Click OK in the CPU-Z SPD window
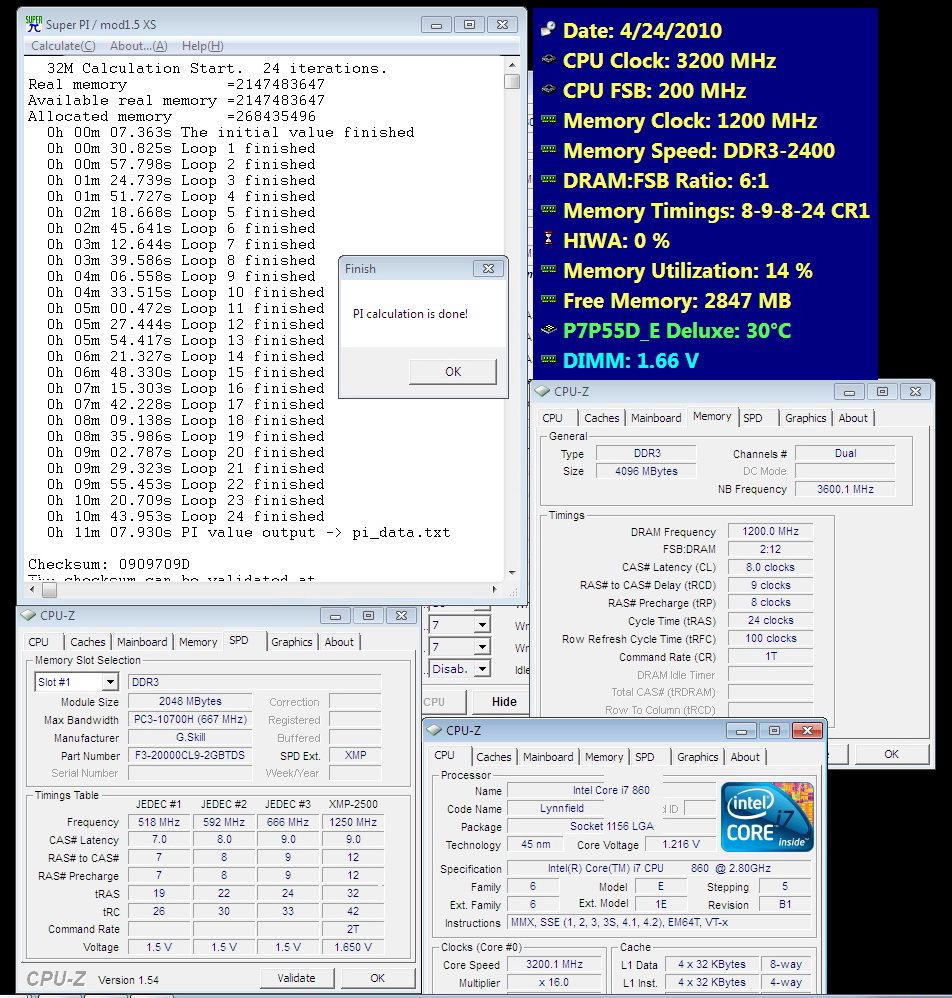The image size is (952, 998). coord(377,978)
